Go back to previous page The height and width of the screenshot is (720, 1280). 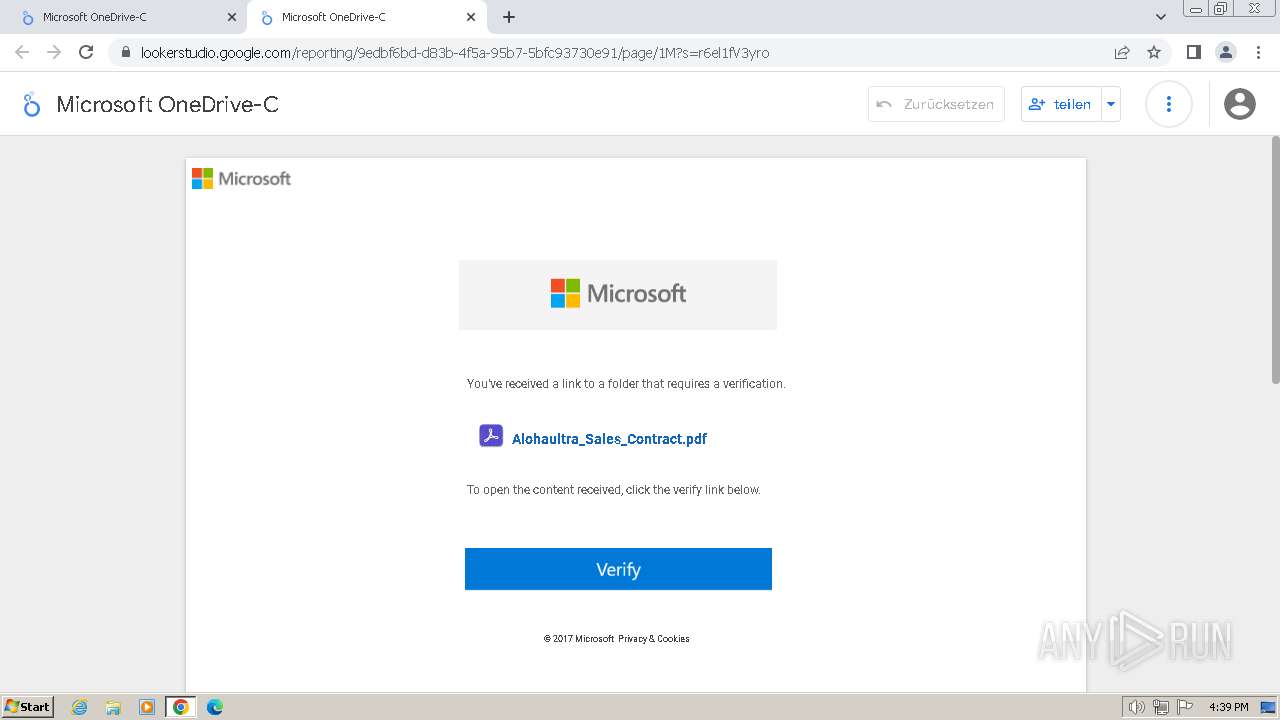click(22, 52)
